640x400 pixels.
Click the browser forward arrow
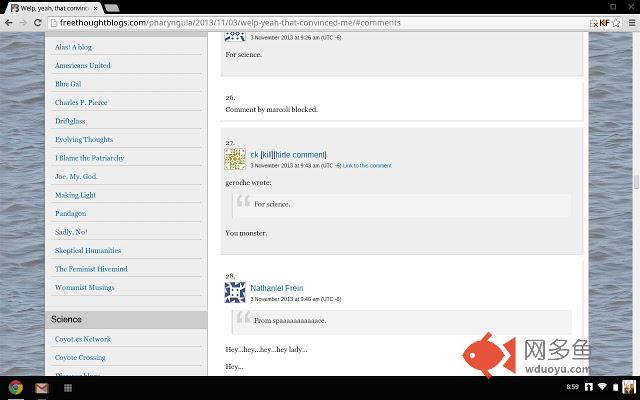(23, 22)
